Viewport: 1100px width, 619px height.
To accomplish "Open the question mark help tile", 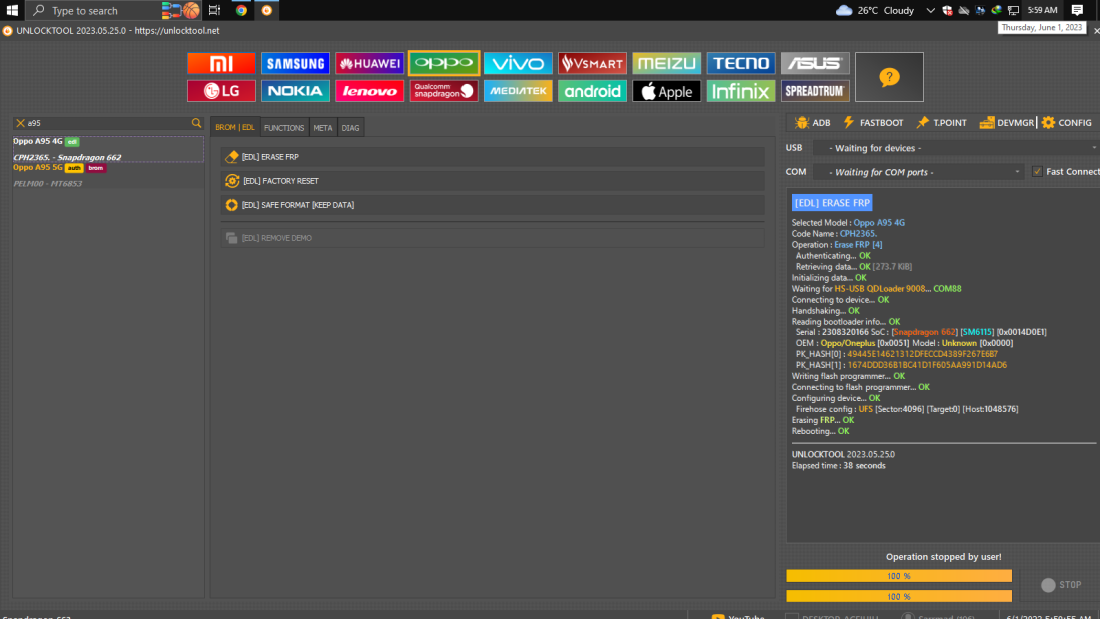I will click(x=890, y=77).
